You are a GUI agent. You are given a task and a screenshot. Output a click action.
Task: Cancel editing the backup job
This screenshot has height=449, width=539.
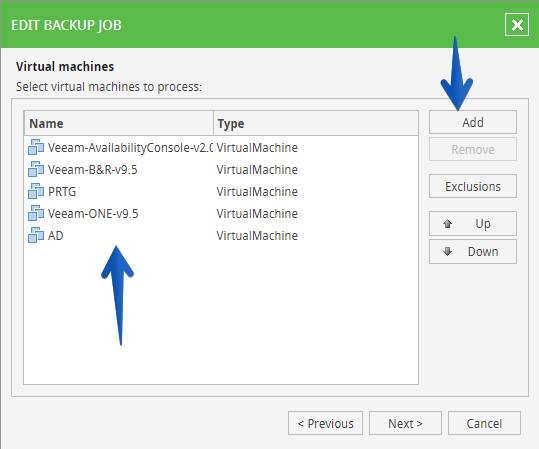pos(484,423)
